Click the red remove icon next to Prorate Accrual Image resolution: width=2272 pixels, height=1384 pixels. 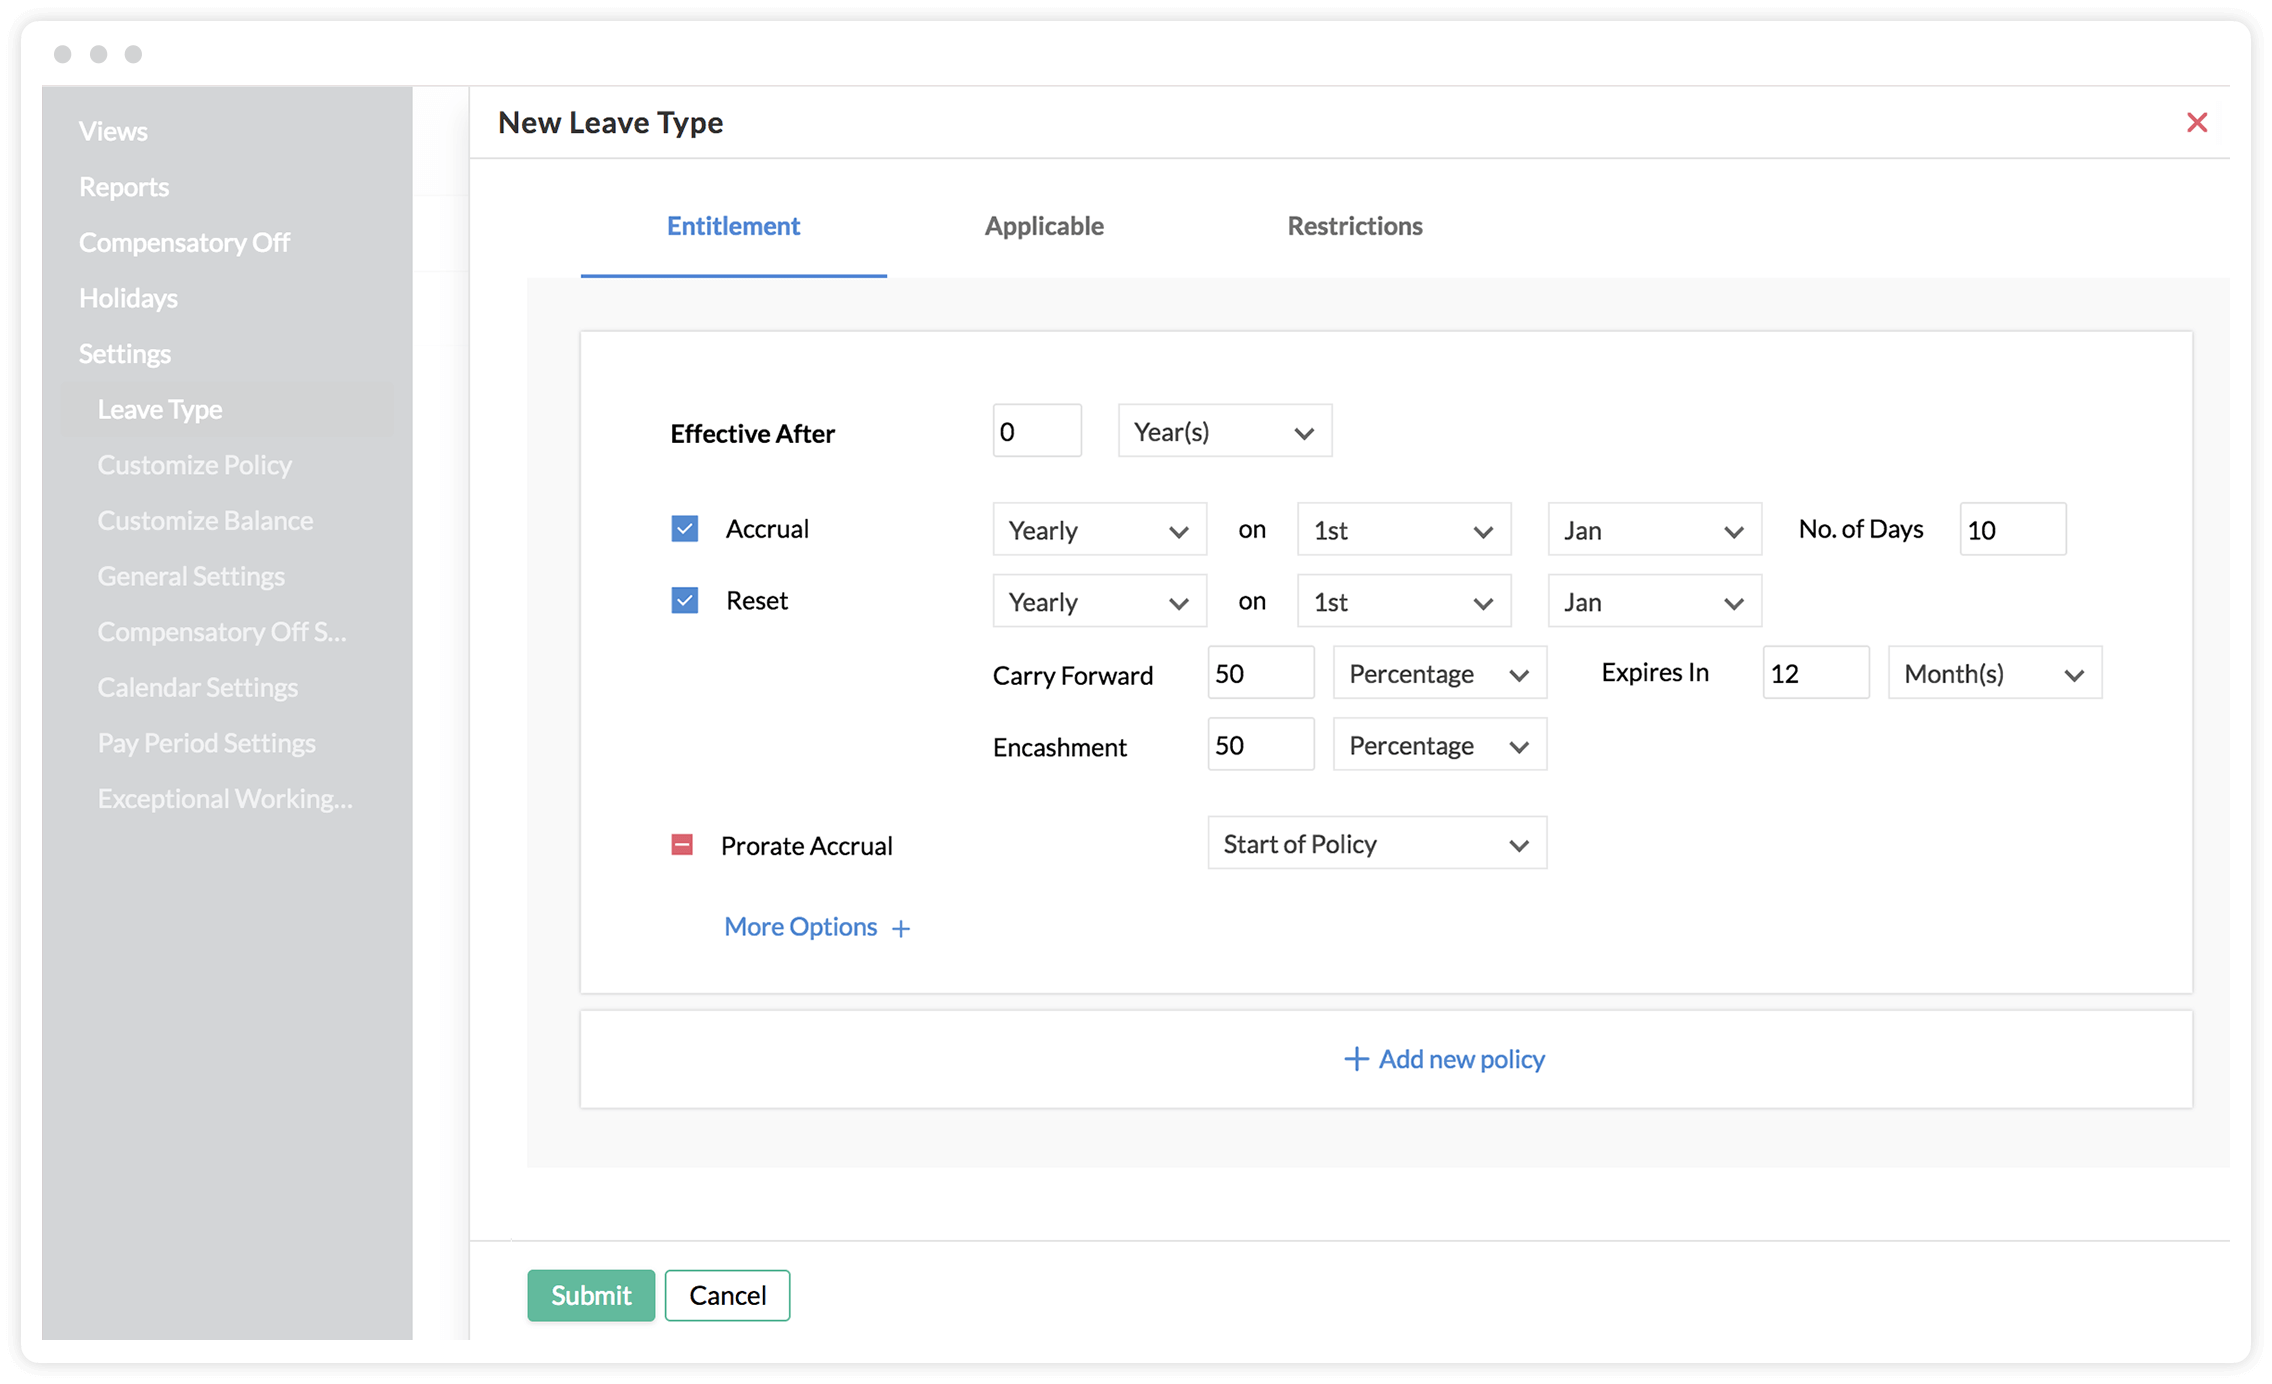682,844
